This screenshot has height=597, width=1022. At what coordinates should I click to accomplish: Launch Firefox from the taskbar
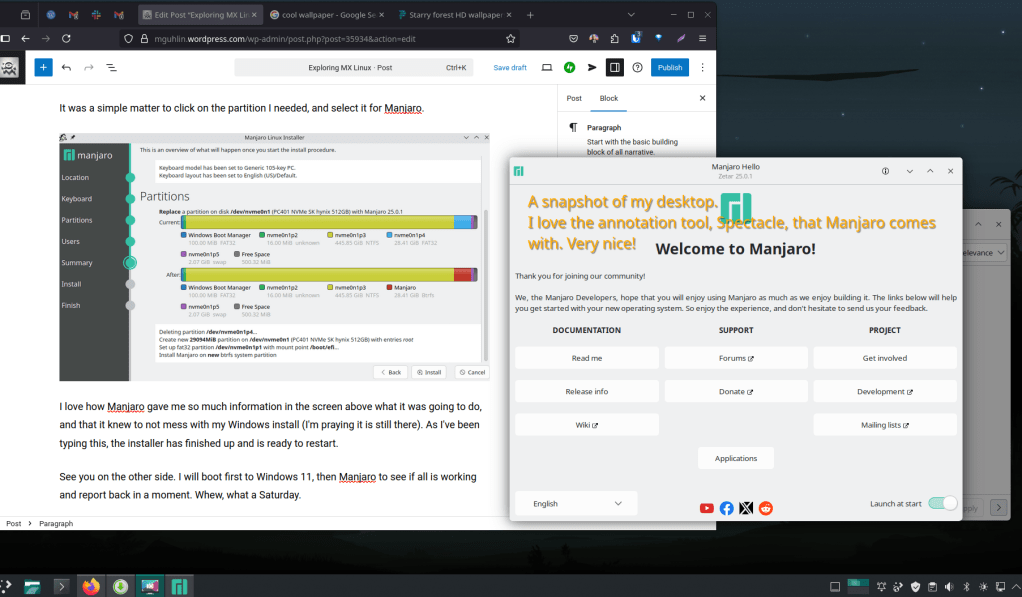(x=92, y=587)
